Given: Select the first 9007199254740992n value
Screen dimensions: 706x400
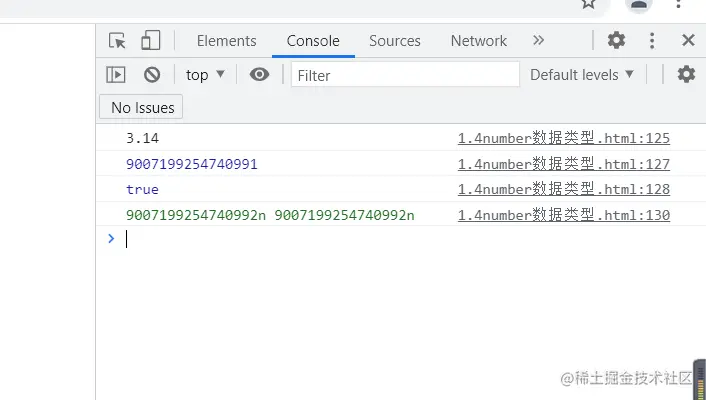Looking at the screenshot, I should click(196, 215).
